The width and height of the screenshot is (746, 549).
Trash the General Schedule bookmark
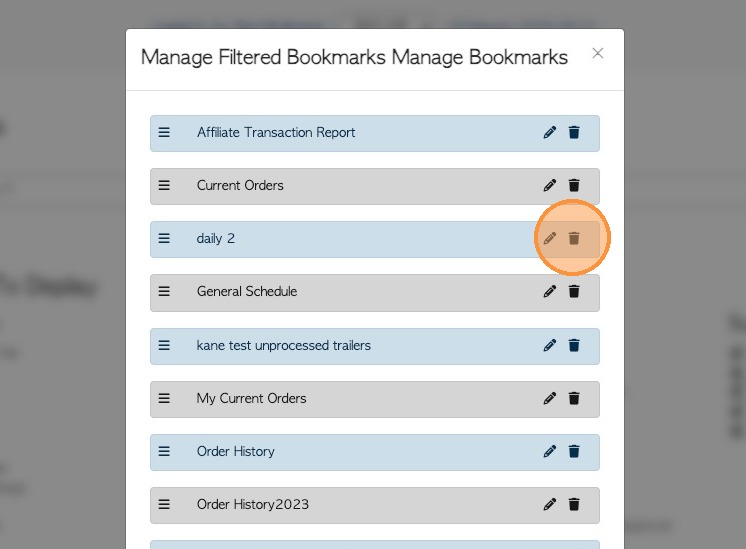[x=574, y=292]
